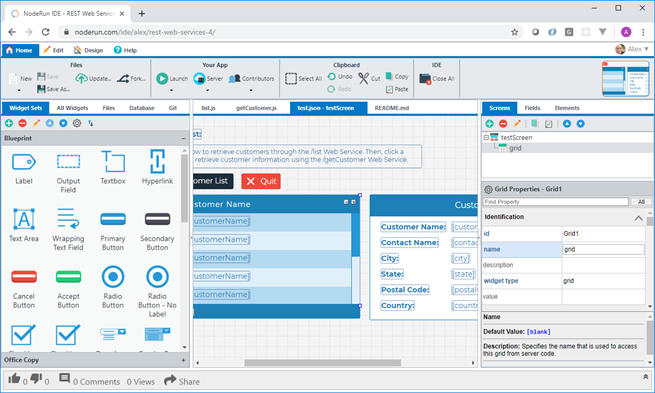
Task: Move screen item up in Screens panel
Action: coord(567,124)
